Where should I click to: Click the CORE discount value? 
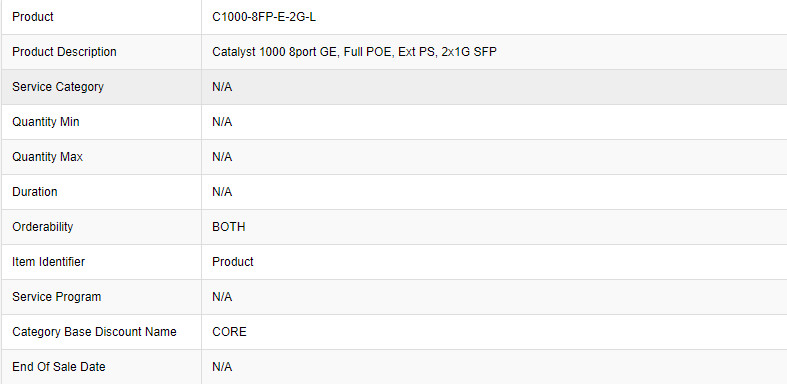coord(229,332)
